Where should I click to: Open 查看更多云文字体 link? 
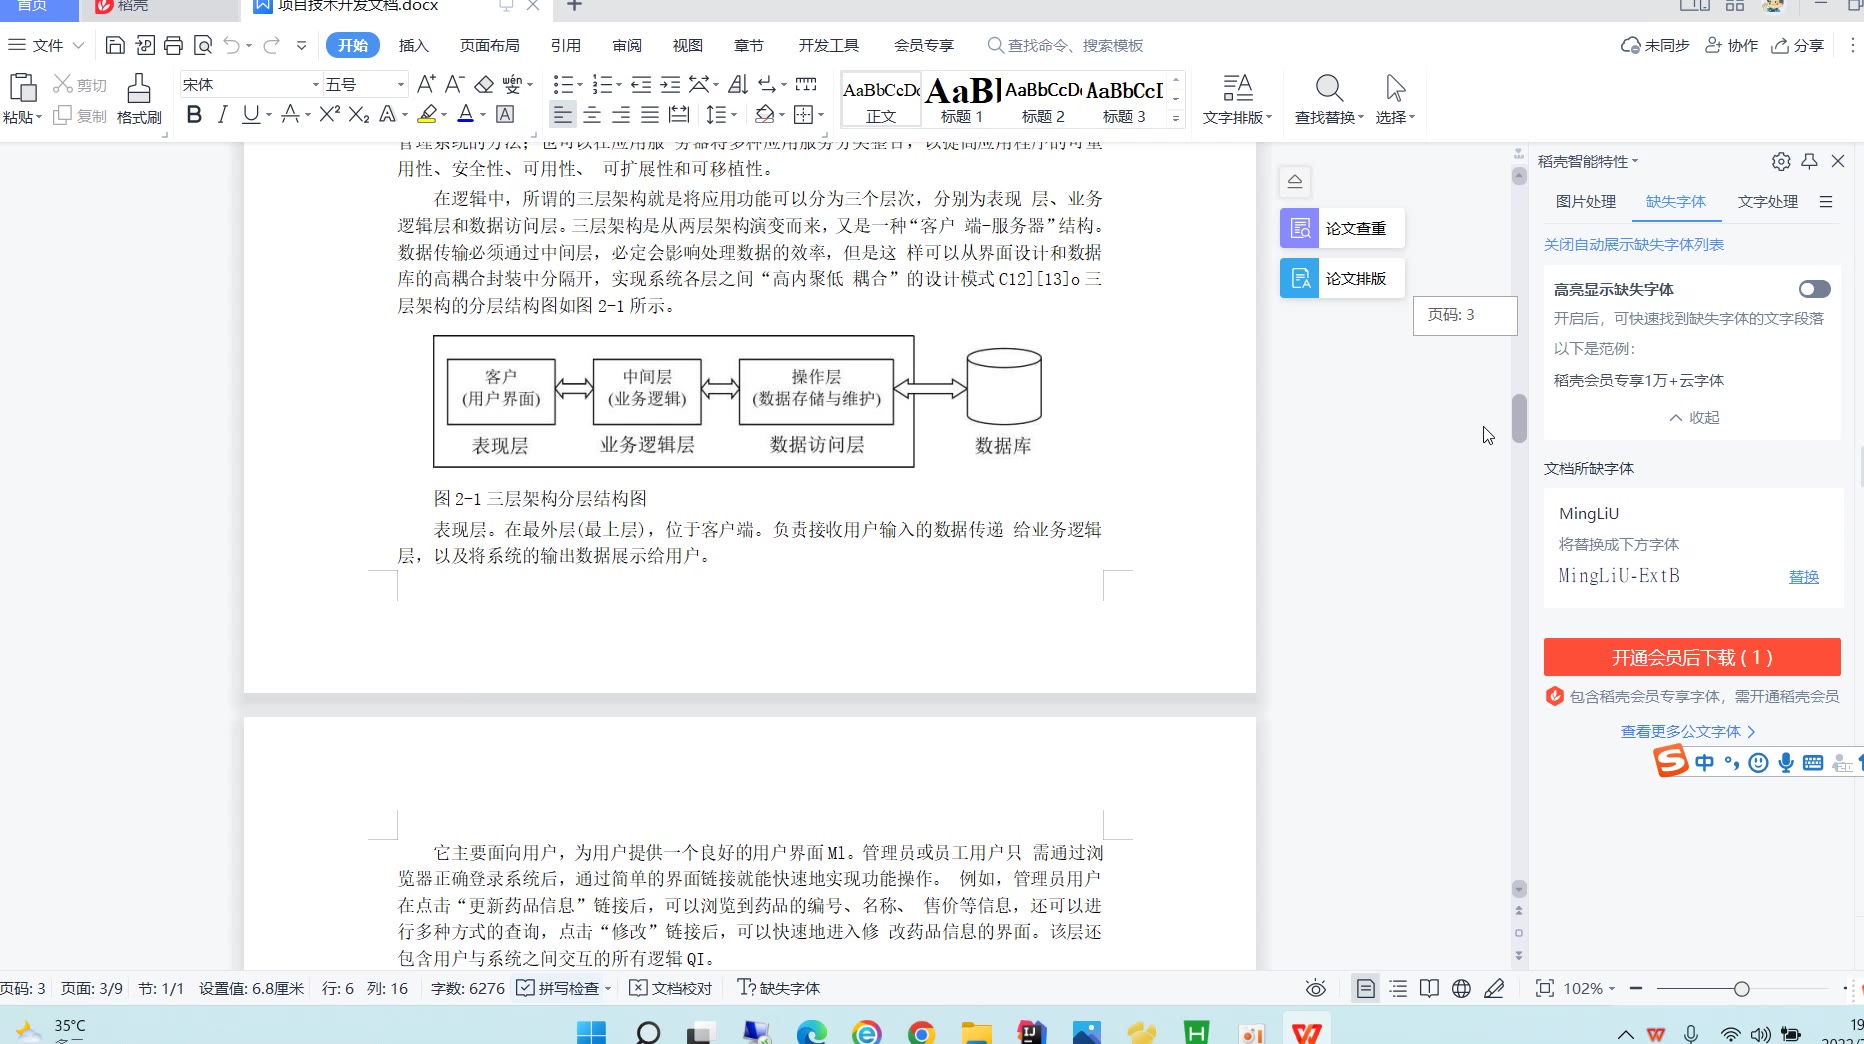point(1688,731)
